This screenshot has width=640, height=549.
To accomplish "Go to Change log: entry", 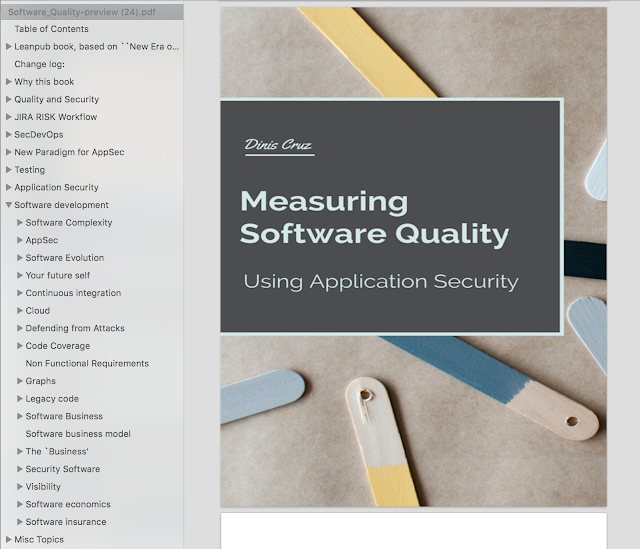I will [x=40, y=64].
